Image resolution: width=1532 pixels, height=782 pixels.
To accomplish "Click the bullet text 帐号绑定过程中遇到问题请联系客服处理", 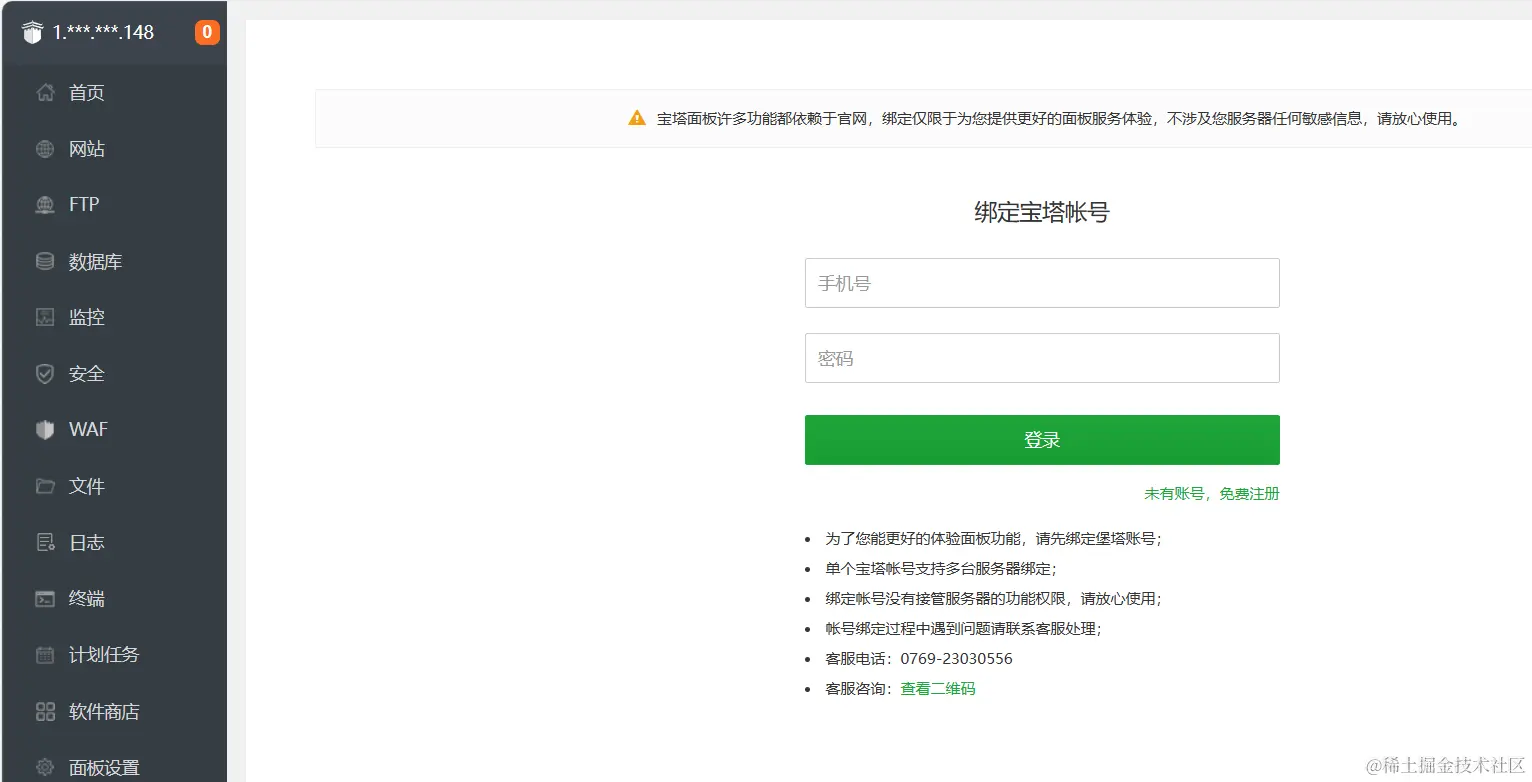I will coord(963,629).
